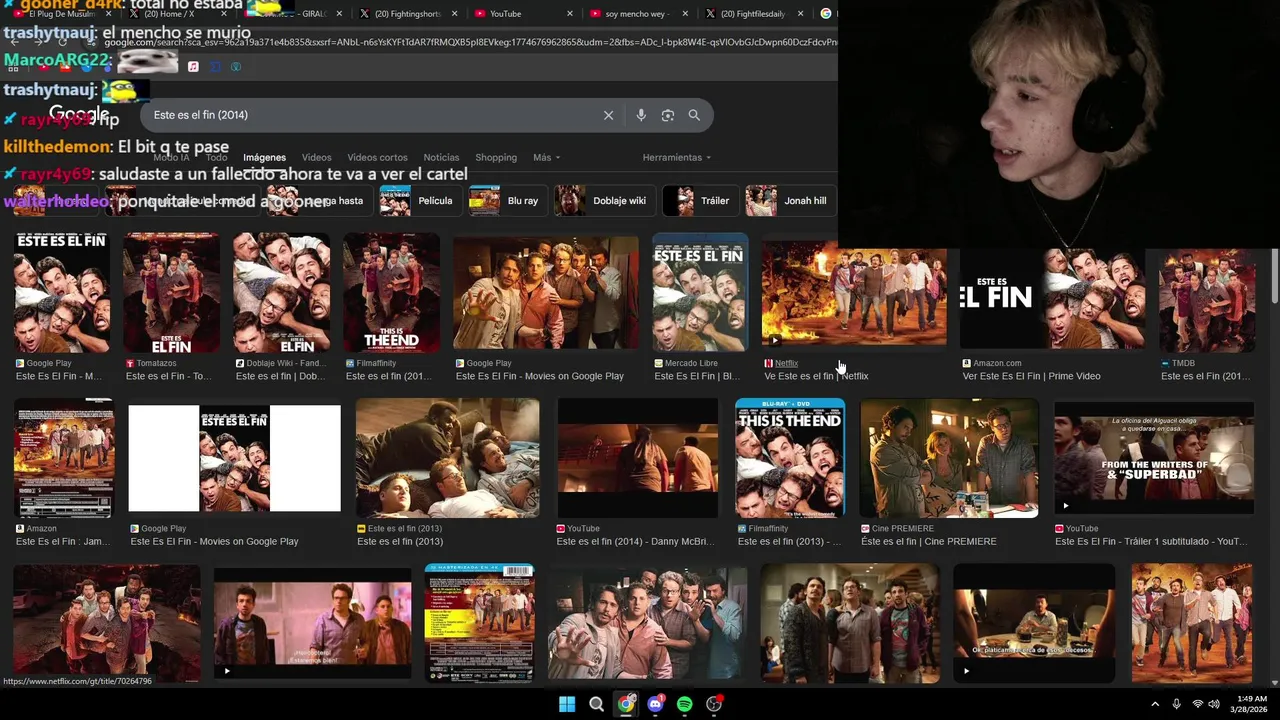
Task: Select the Imágenes search tab
Action: pyautogui.click(x=264, y=158)
